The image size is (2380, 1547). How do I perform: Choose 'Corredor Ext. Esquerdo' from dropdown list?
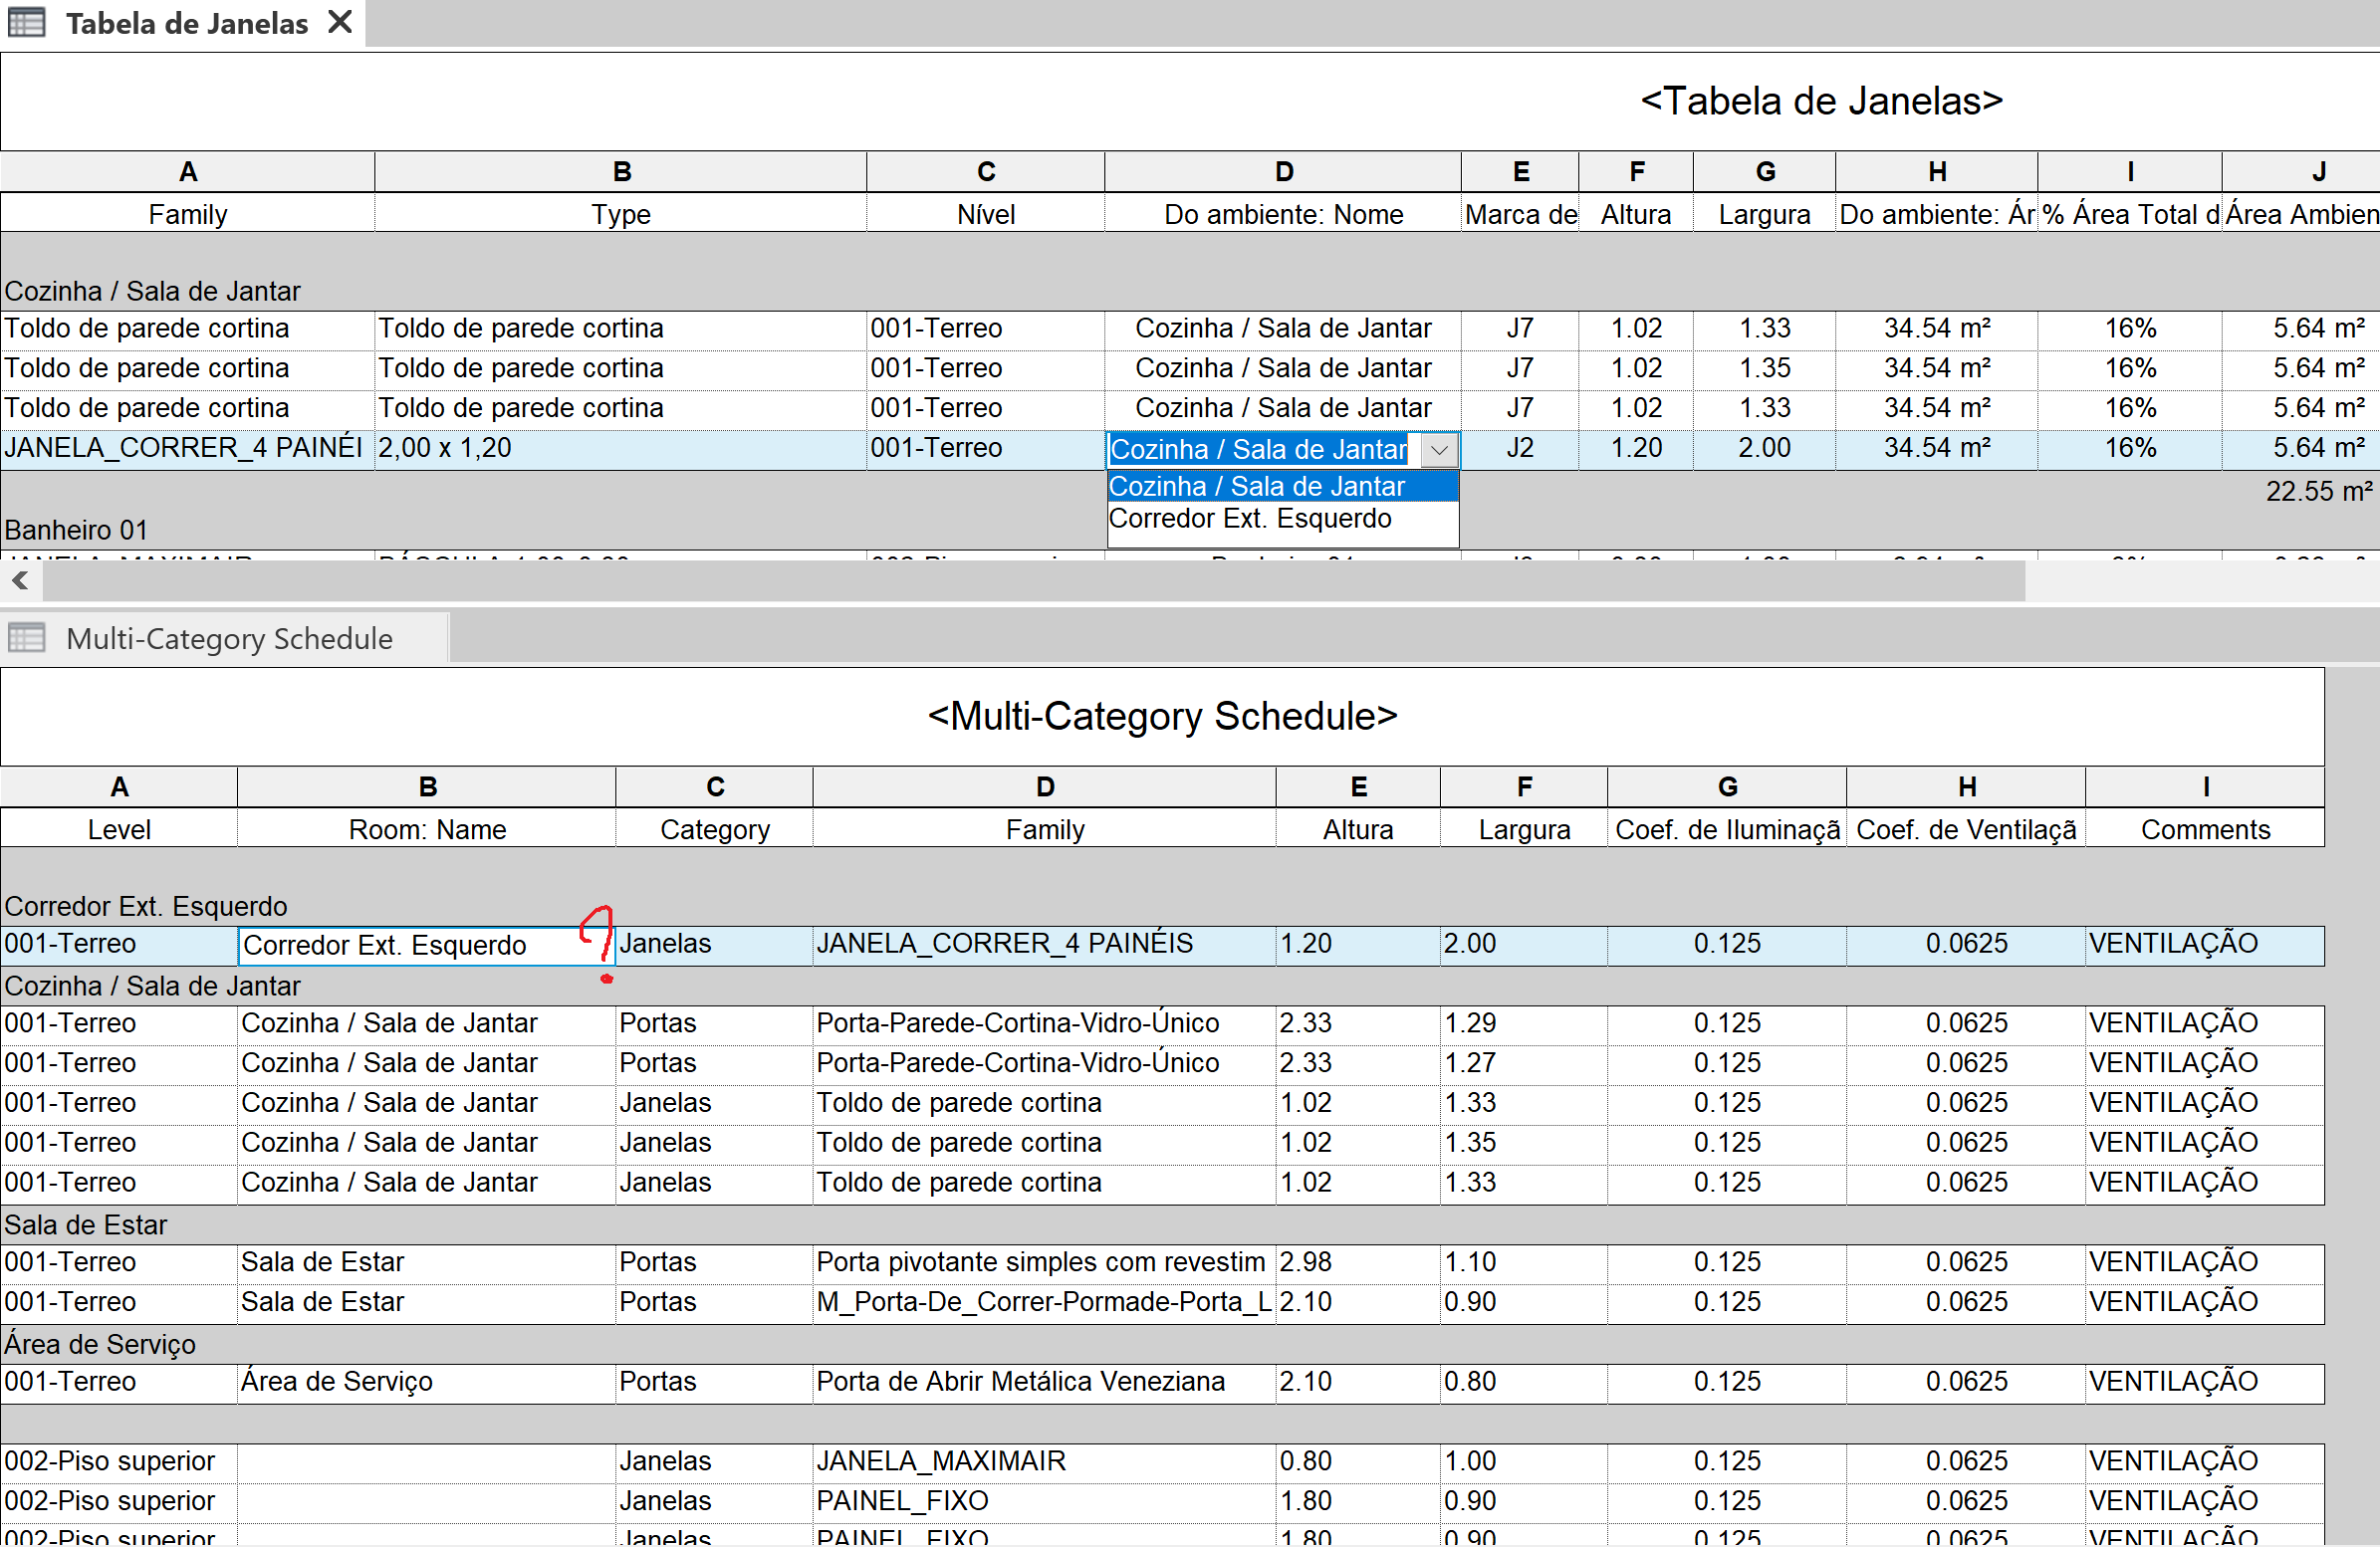click(1283, 519)
